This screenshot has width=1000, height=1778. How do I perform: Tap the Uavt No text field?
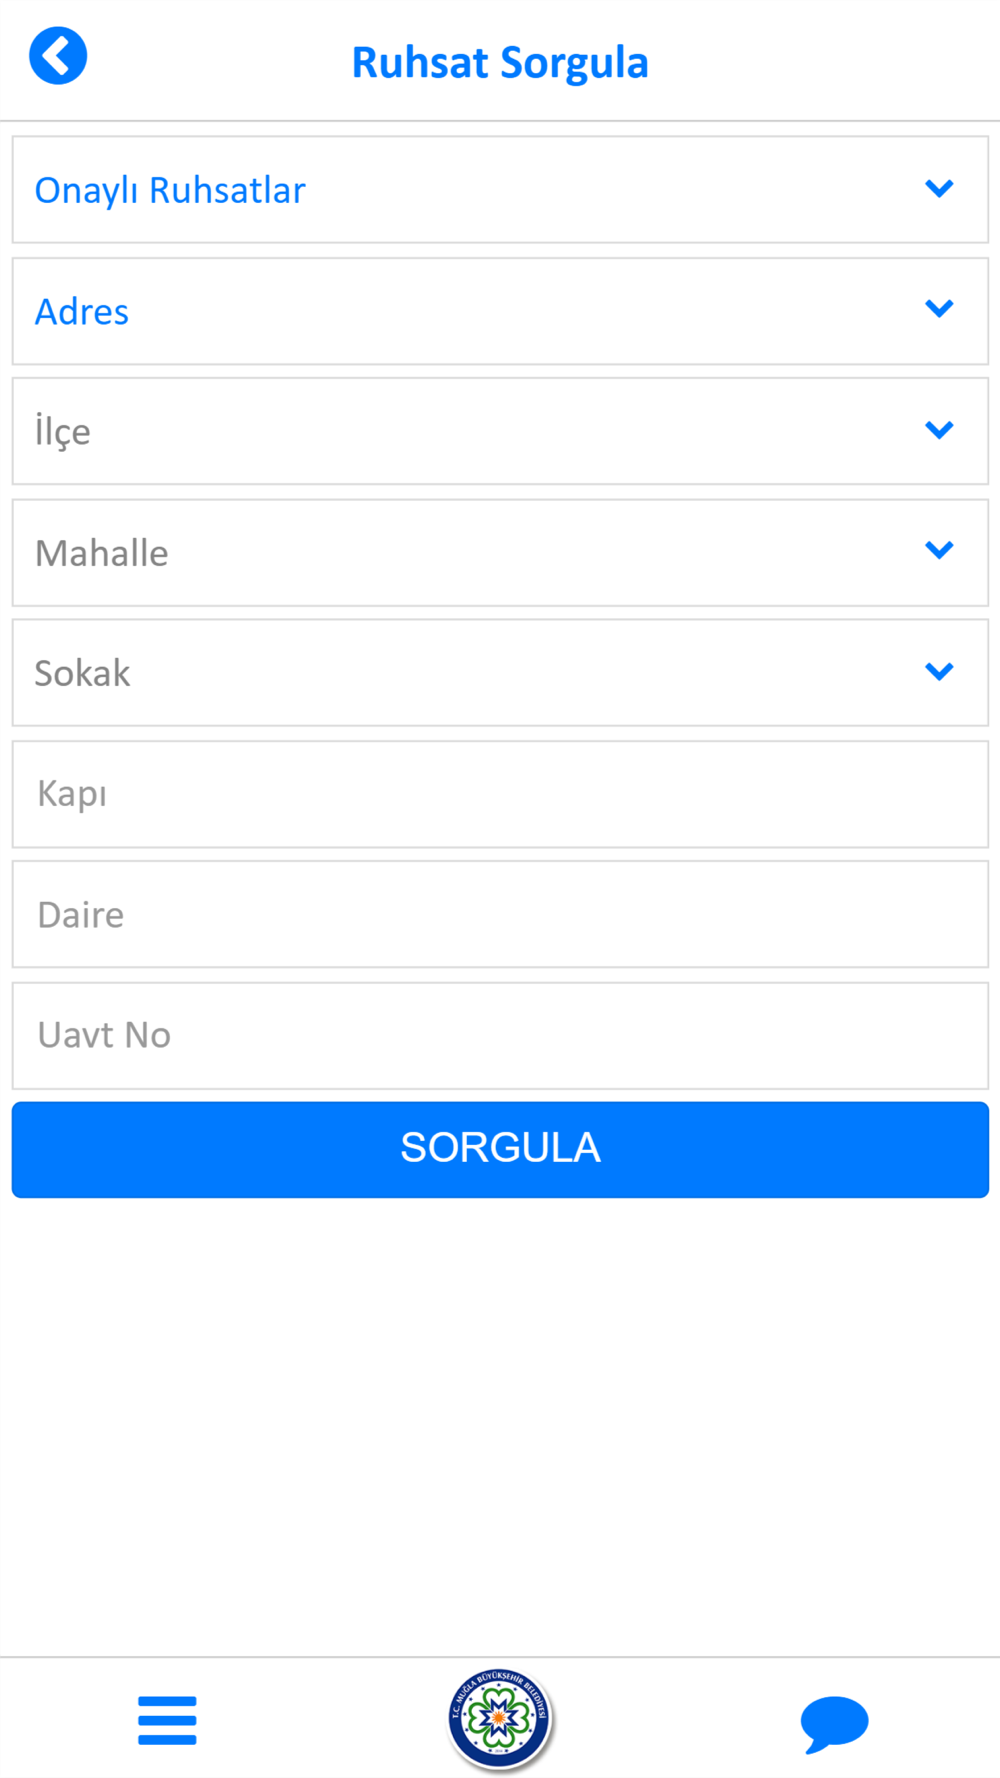tap(500, 1035)
